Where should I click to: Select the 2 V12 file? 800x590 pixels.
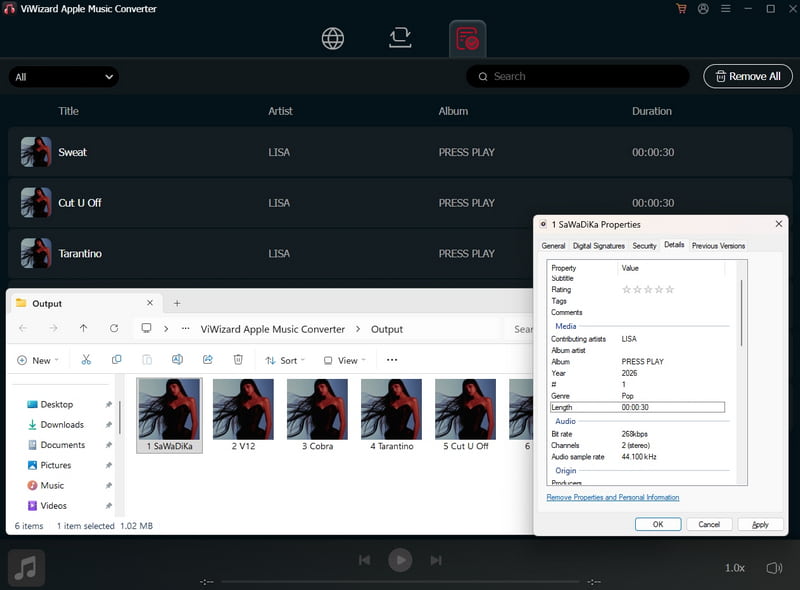pos(243,415)
